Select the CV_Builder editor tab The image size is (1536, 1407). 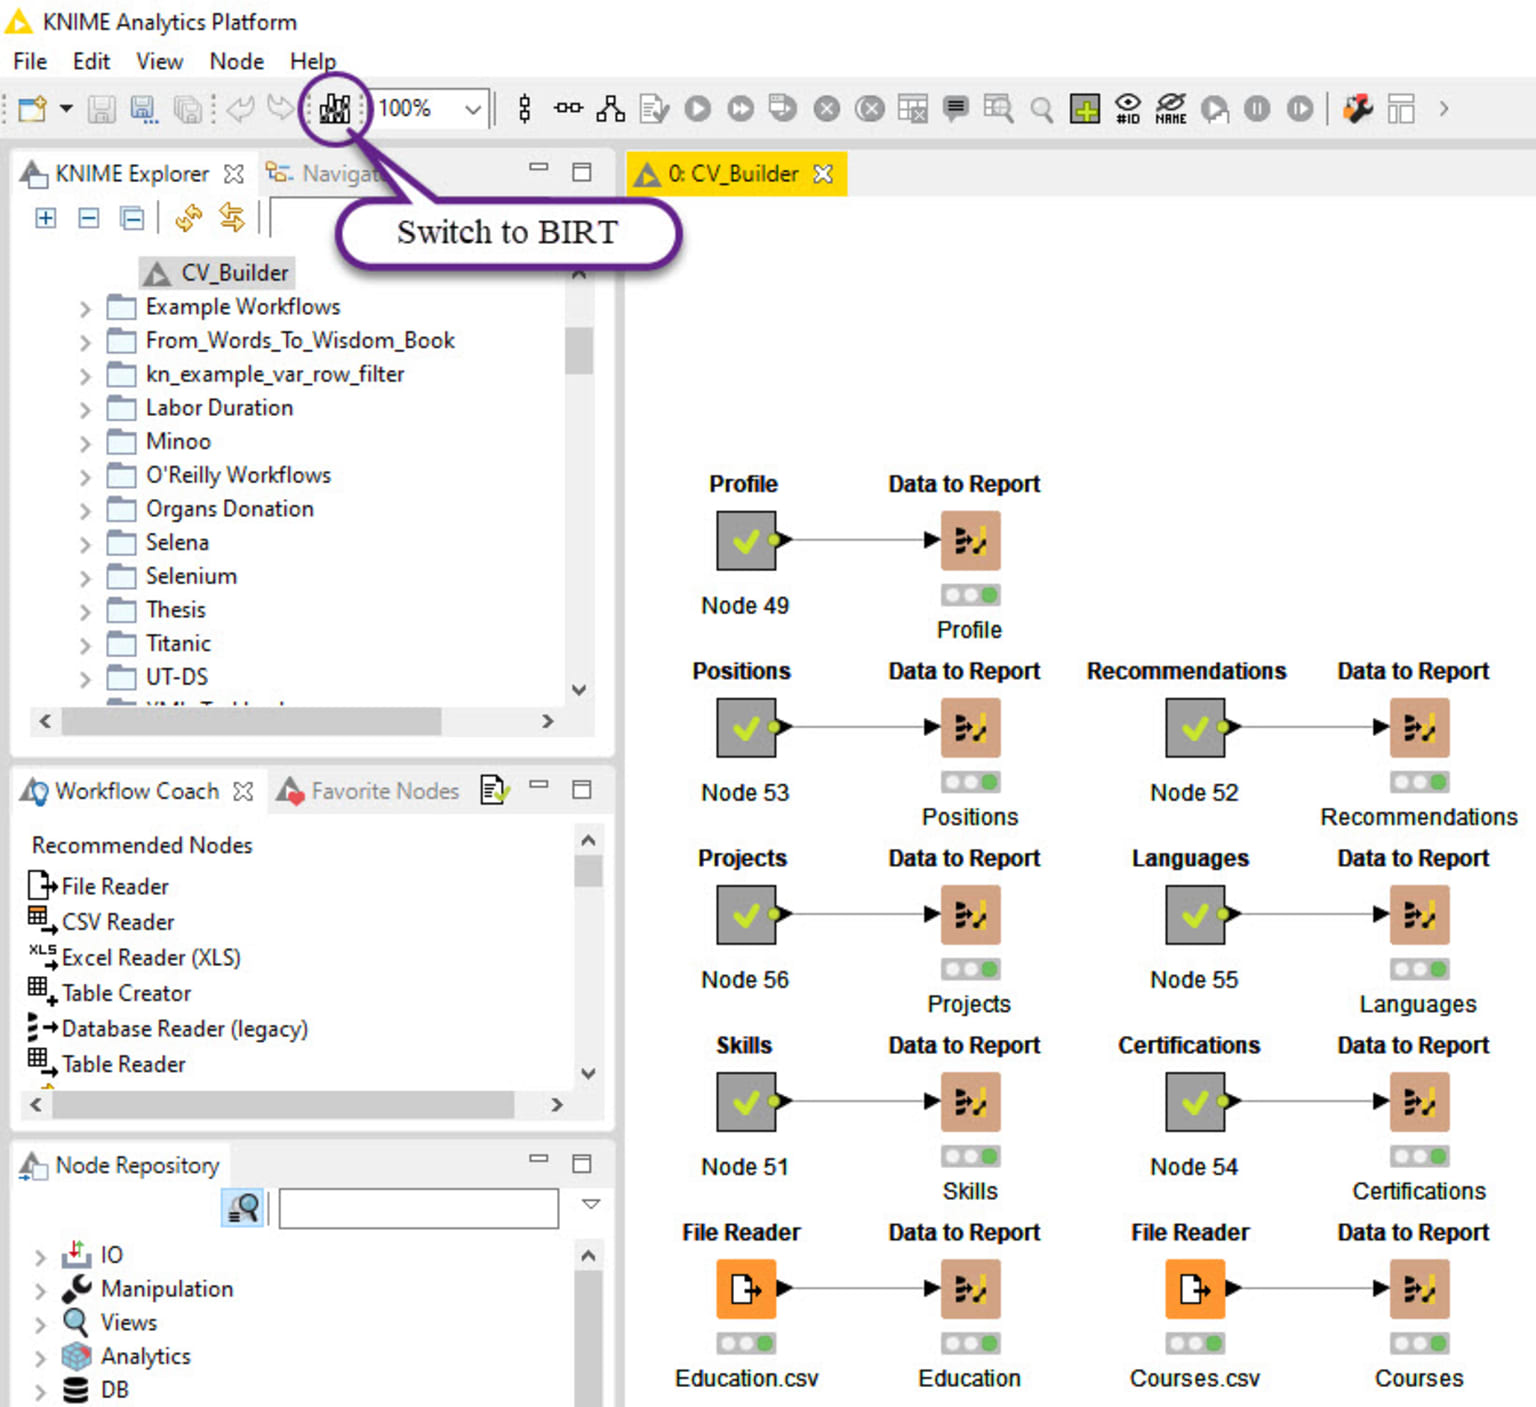pos(734,174)
